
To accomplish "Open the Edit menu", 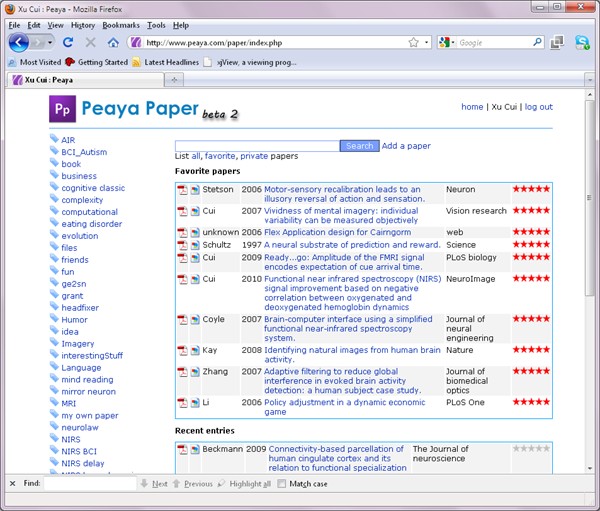I will (34, 25).
